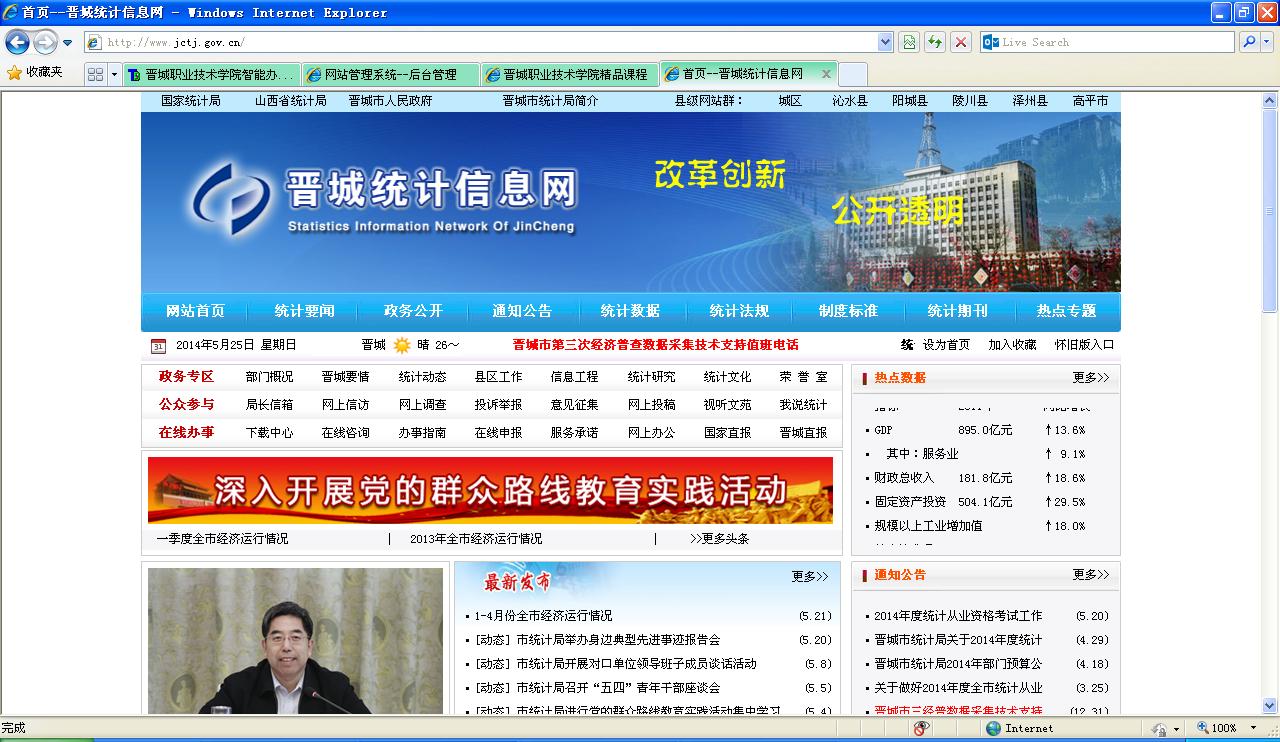Expand the address bar URL dropdown

pyautogui.click(x=885, y=42)
